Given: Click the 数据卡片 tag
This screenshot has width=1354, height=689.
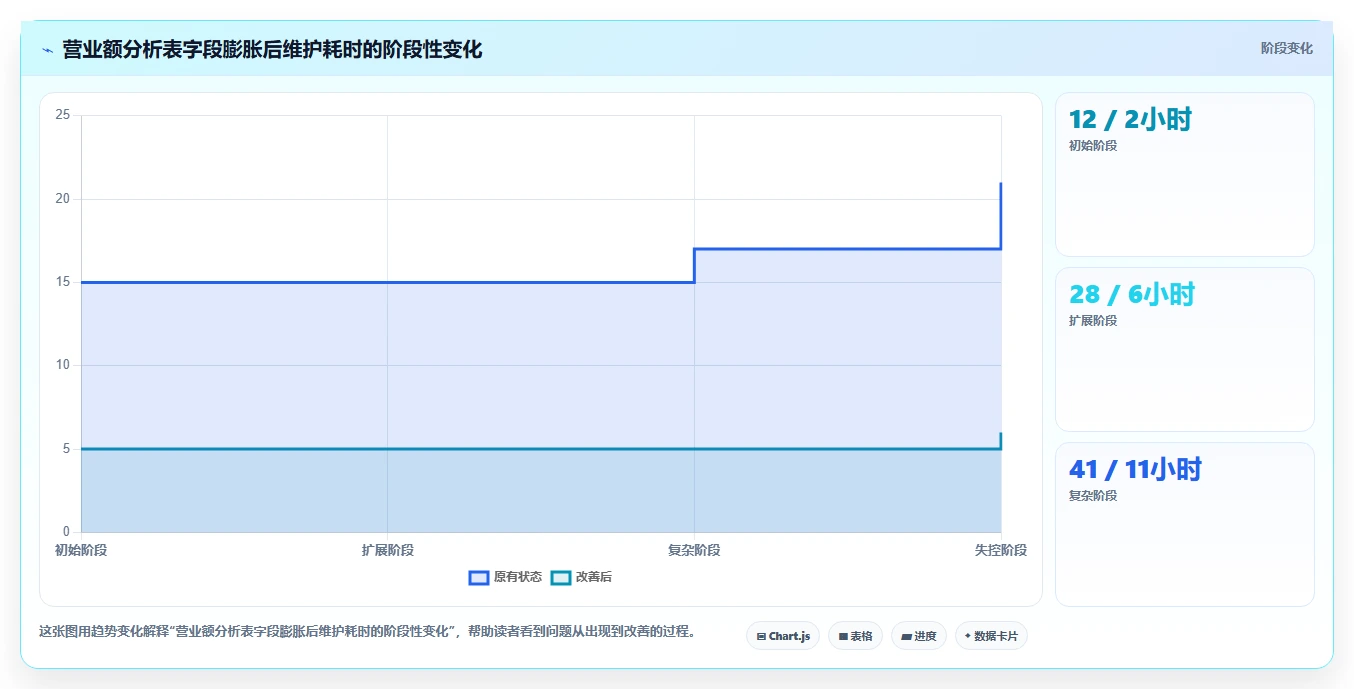Looking at the screenshot, I should click(991, 636).
